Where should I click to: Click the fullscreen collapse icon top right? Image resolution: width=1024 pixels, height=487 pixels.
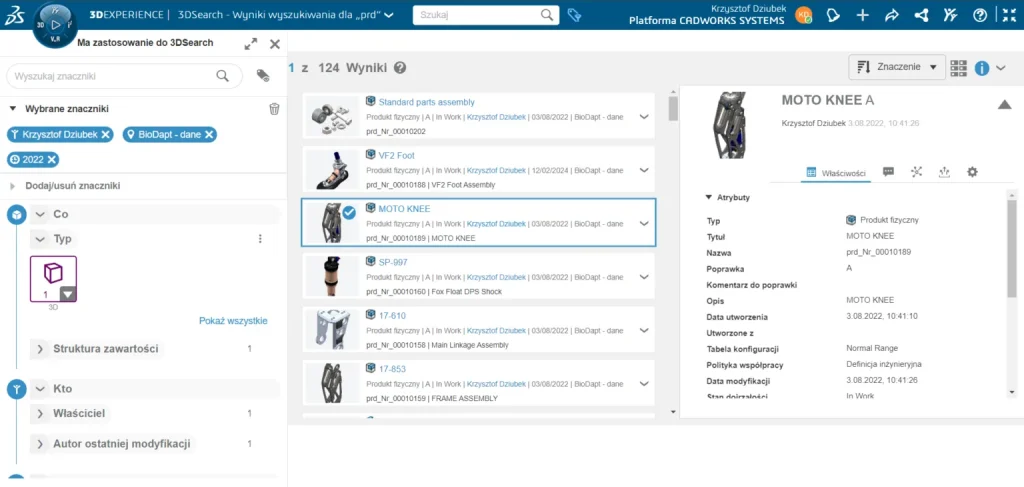[1009, 15]
